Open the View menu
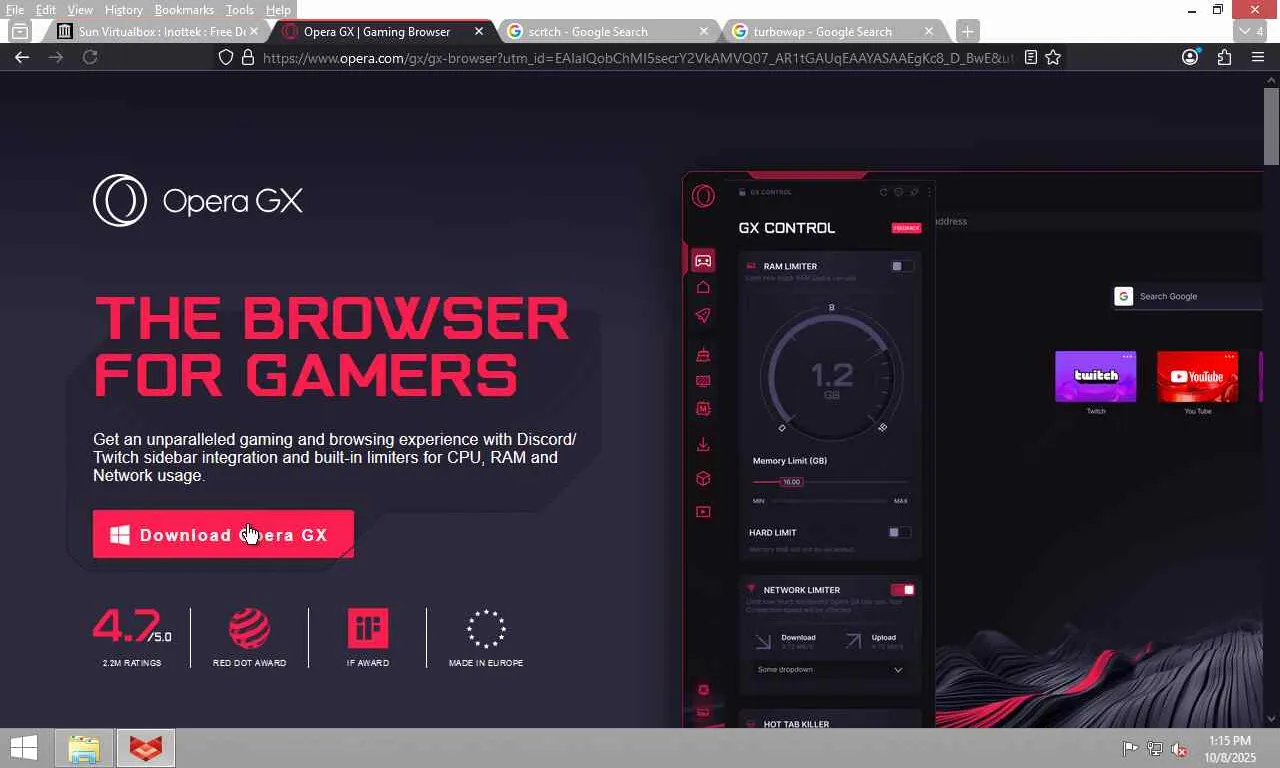 click(80, 10)
